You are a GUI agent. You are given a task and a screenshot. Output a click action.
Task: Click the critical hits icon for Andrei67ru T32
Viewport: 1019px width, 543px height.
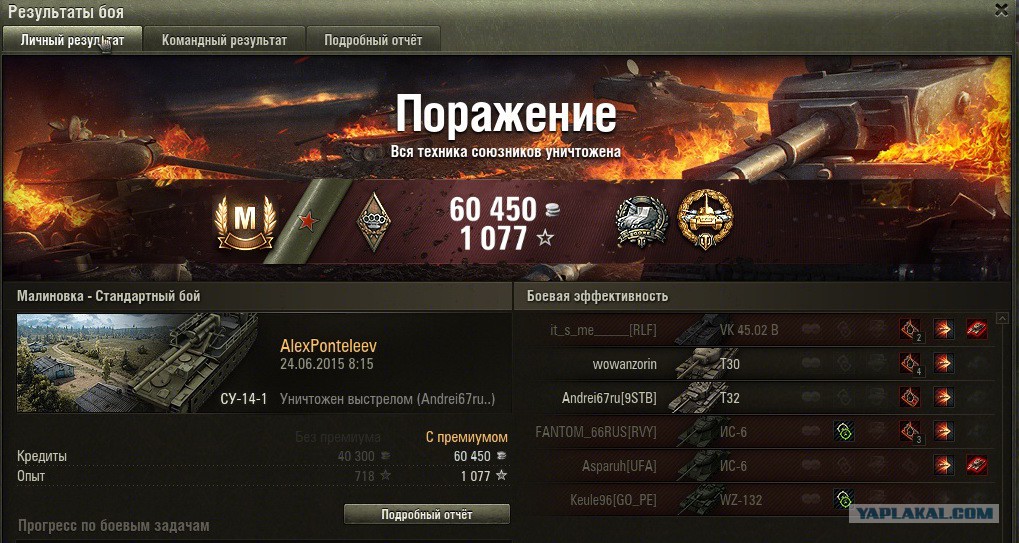pyautogui.click(x=910, y=396)
